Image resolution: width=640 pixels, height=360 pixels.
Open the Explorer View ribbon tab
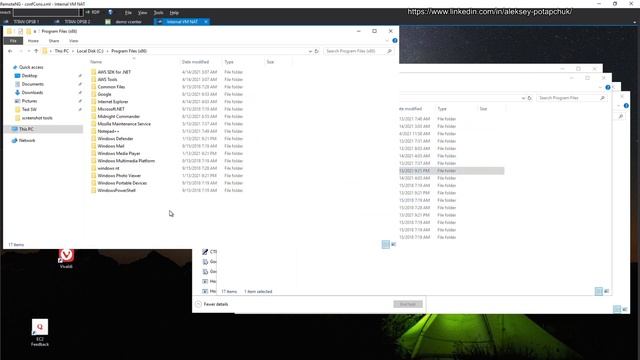pyautogui.click(x=73, y=41)
